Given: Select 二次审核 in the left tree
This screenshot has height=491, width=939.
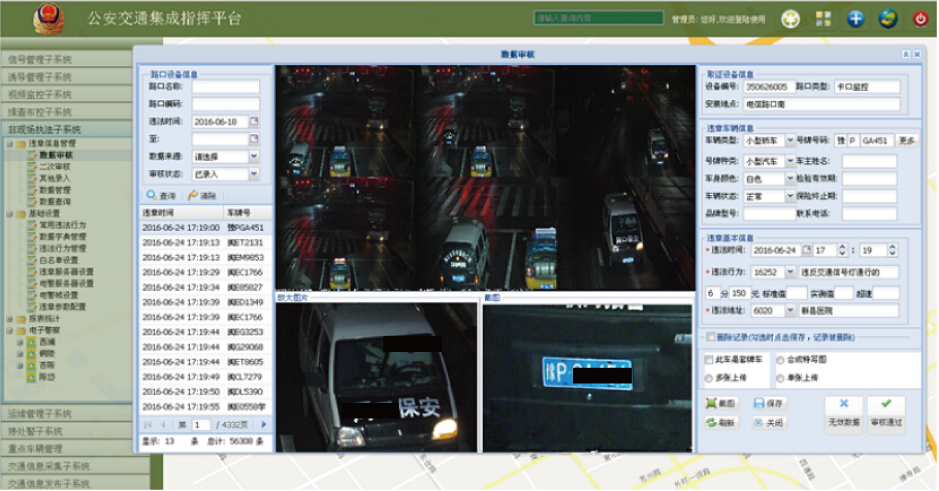Looking at the screenshot, I should (x=54, y=166).
